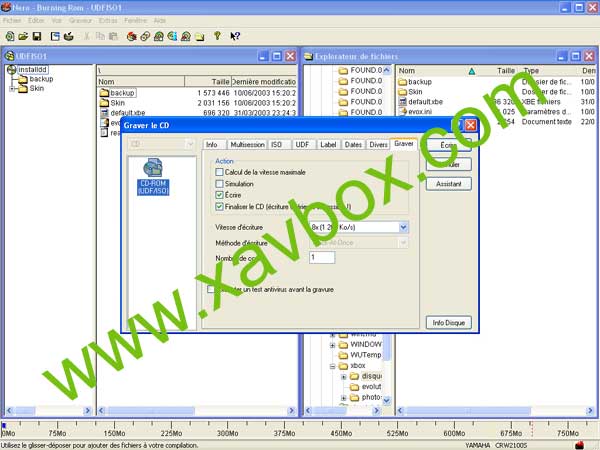Viewport: 600px width, 450px height.
Task: Expand the Skin folder in UDFISO1 tree
Action: coord(12,89)
